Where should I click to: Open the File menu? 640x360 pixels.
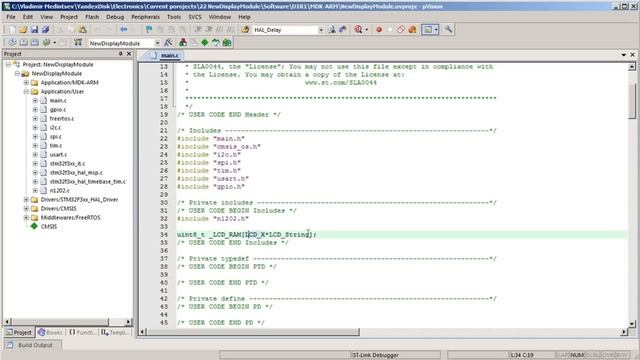click(x=11, y=17)
